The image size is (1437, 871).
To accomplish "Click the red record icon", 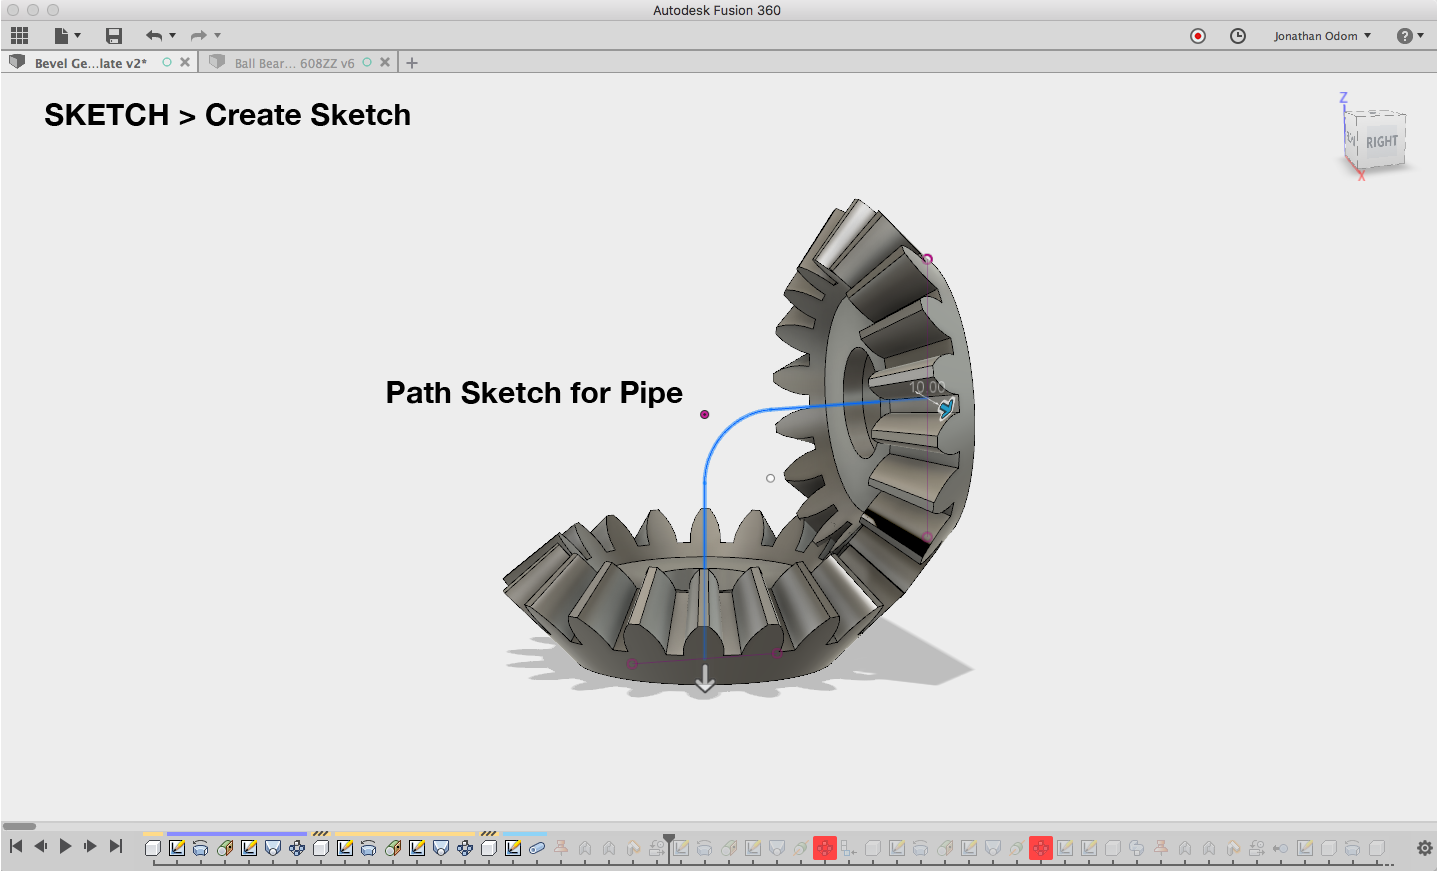I will tap(1198, 36).
